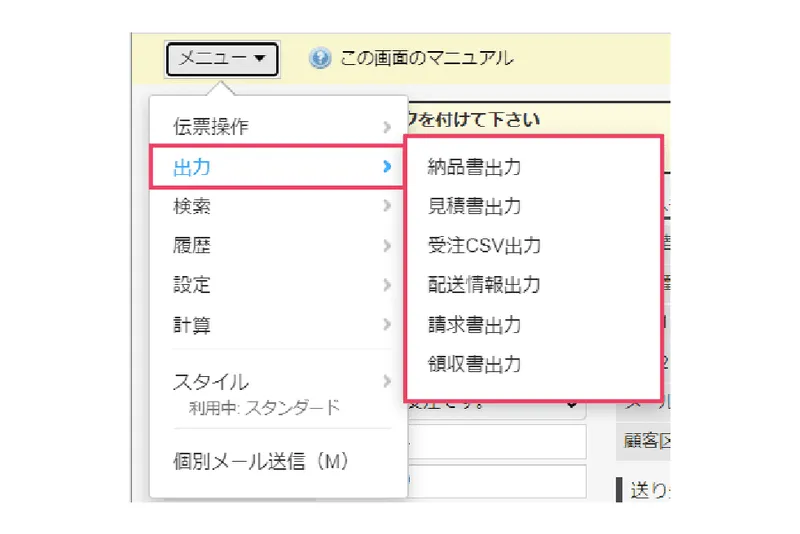This screenshot has width=800, height=534.
Task: Open the メニュー dropdown button
Action: pyautogui.click(x=222, y=59)
